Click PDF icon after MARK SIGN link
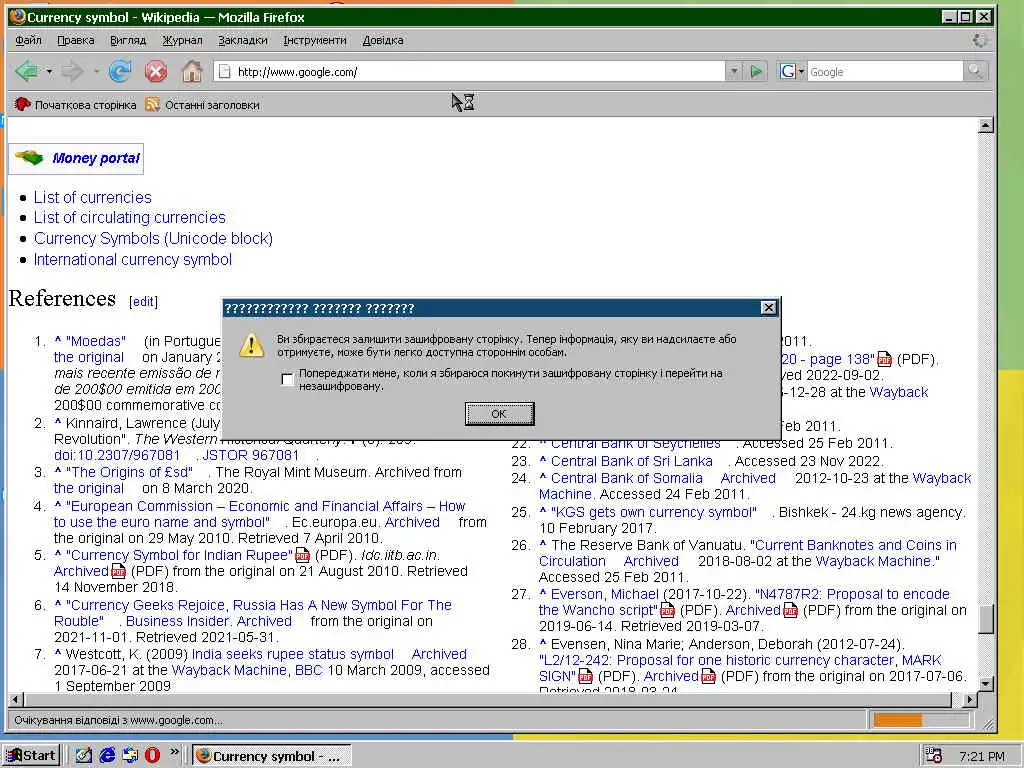1024x768 pixels. point(584,676)
